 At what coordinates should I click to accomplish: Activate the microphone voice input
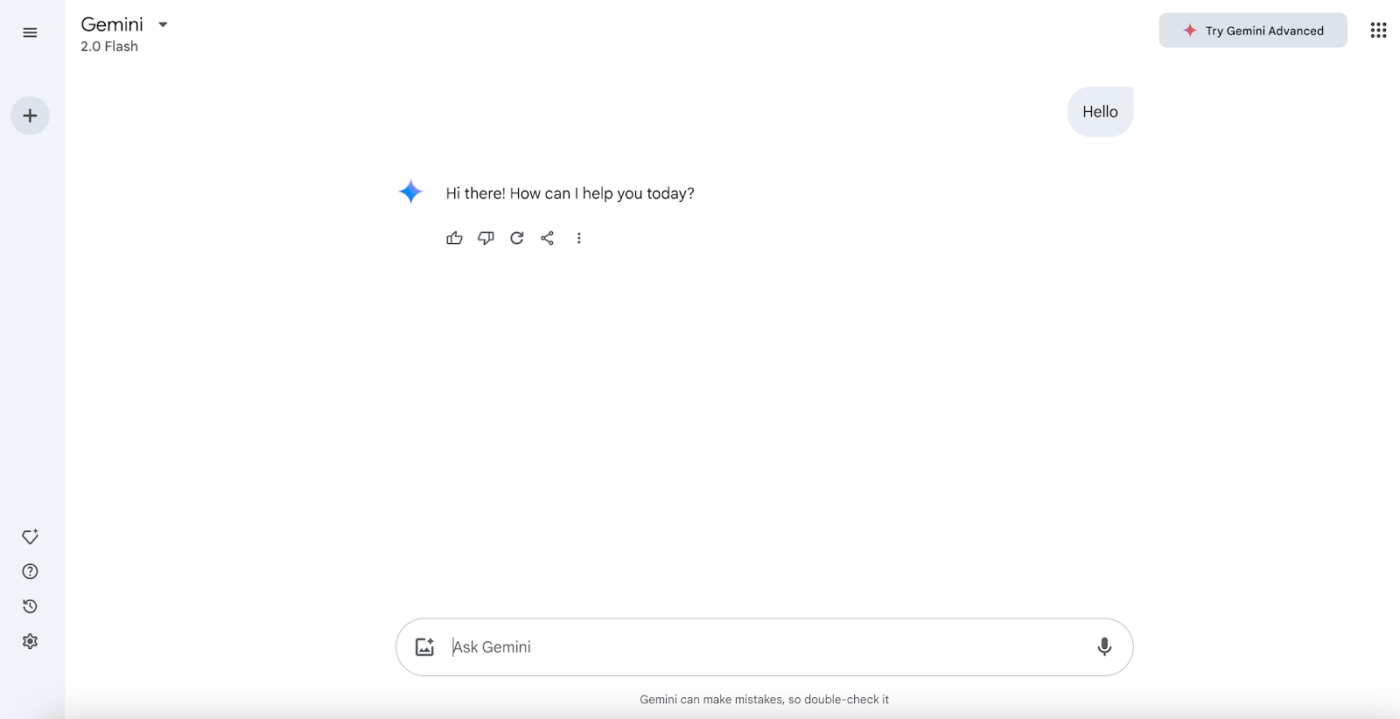pyautogui.click(x=1104, y=647)
